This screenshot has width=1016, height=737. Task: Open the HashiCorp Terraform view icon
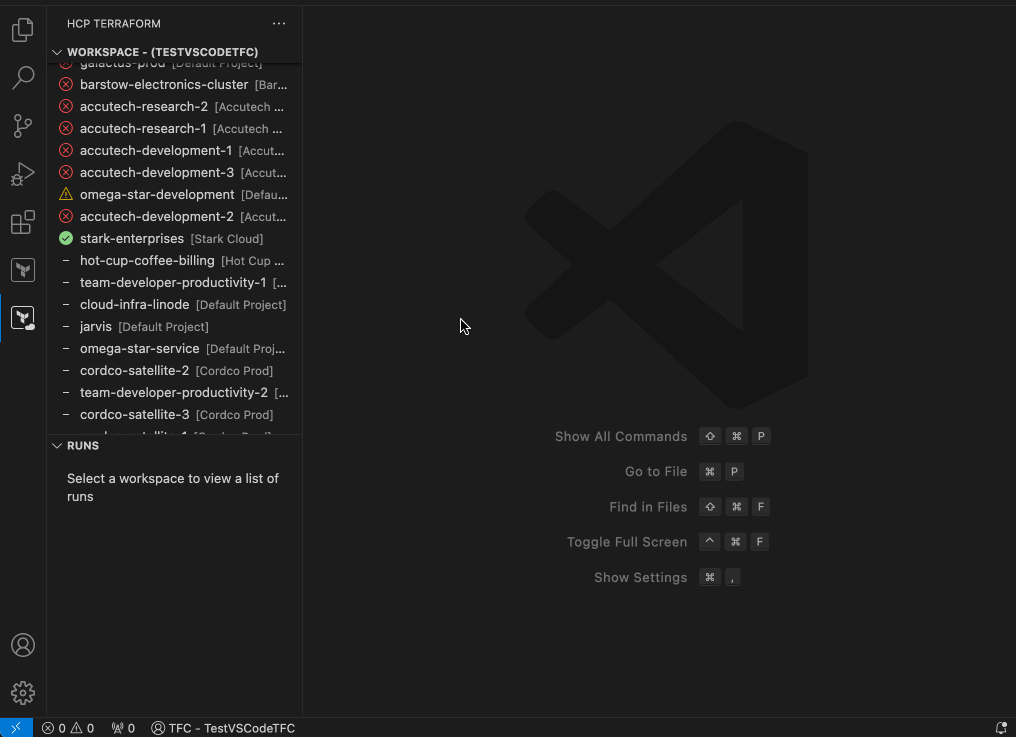(23, 270)
